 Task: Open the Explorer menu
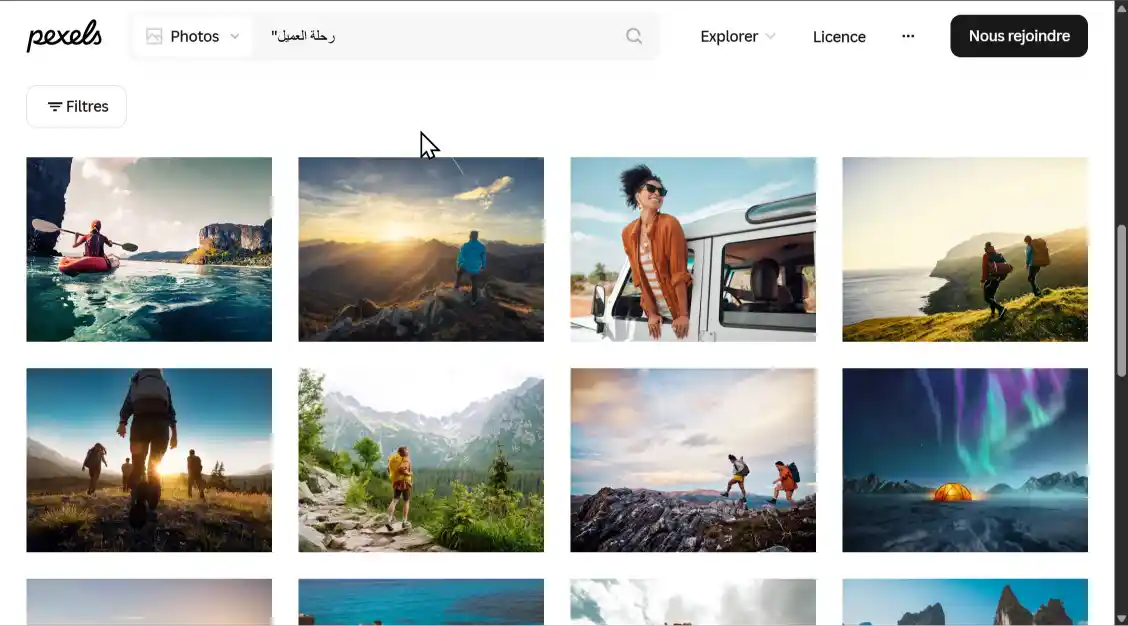tap(729, 36)
